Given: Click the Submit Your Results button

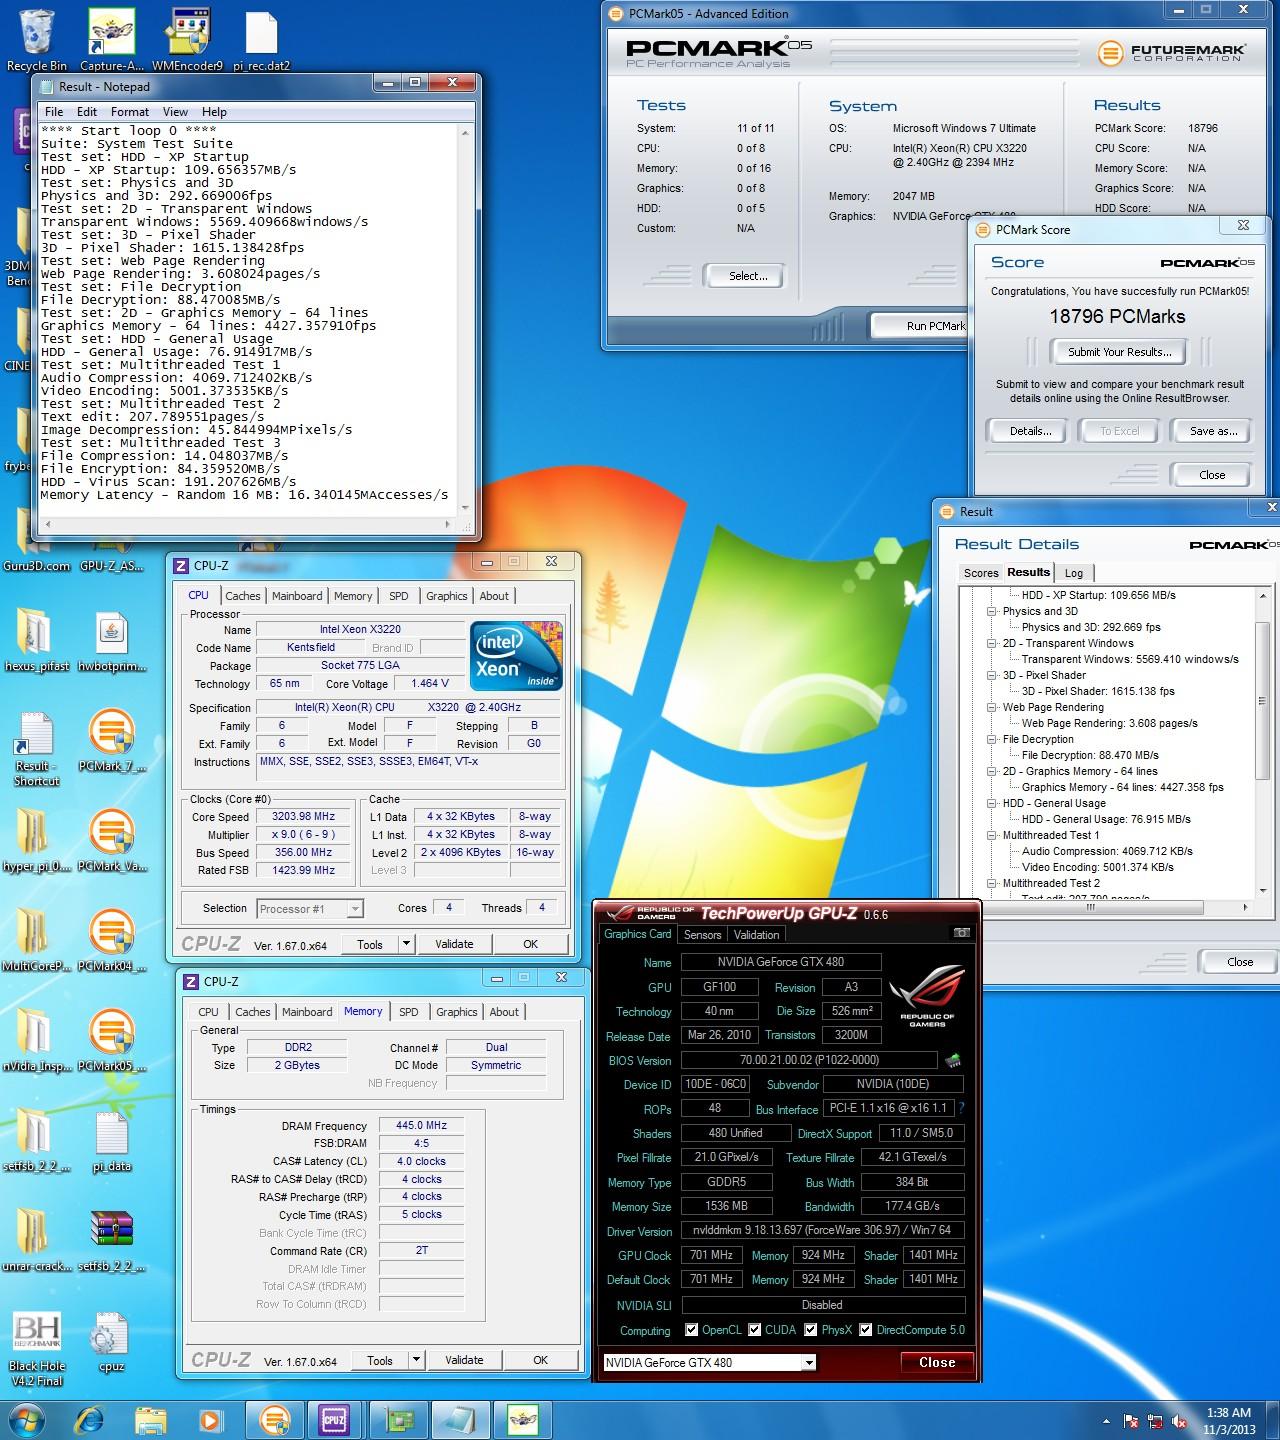Looking at the screenshot, I should [x=1119, y=352].
